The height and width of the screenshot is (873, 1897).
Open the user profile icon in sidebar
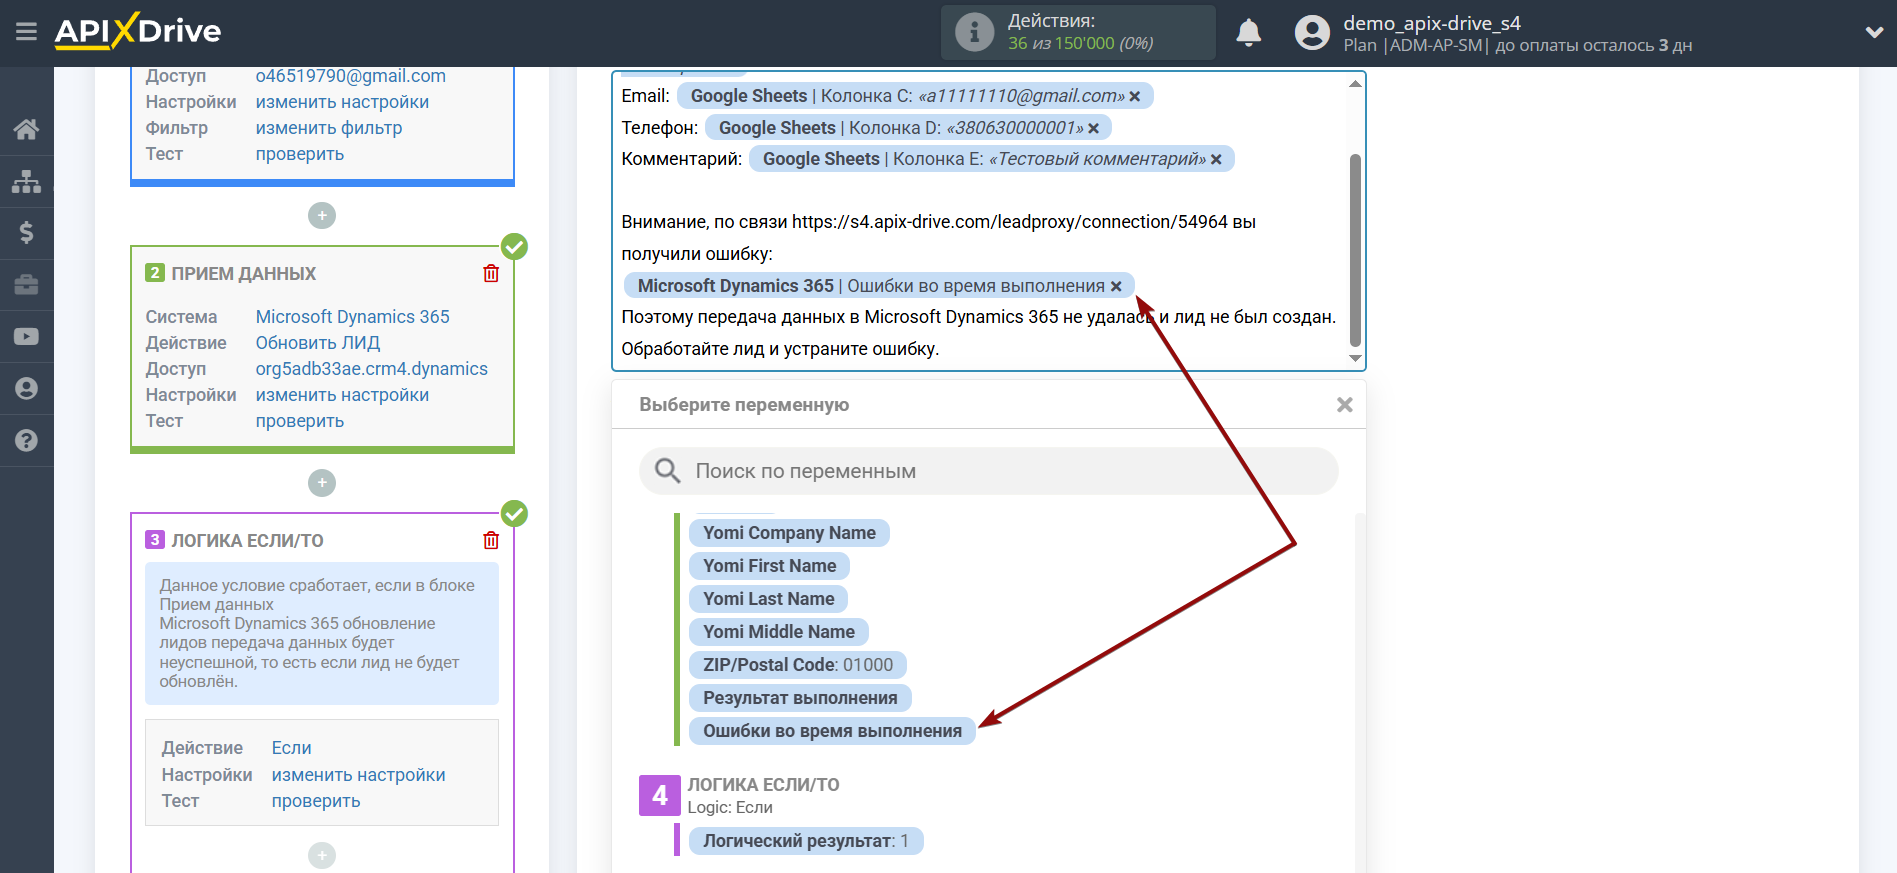pos(27,389)
